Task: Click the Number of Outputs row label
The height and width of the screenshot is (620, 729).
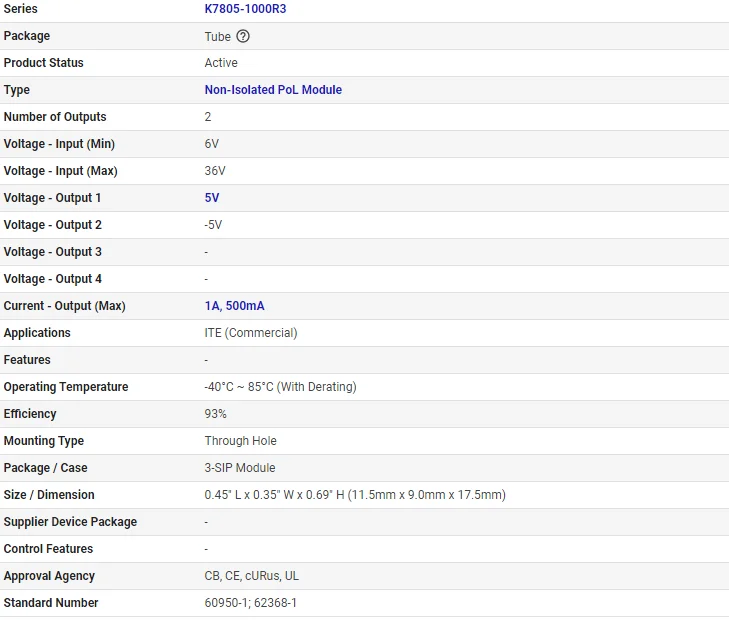Action: [55, 117]
